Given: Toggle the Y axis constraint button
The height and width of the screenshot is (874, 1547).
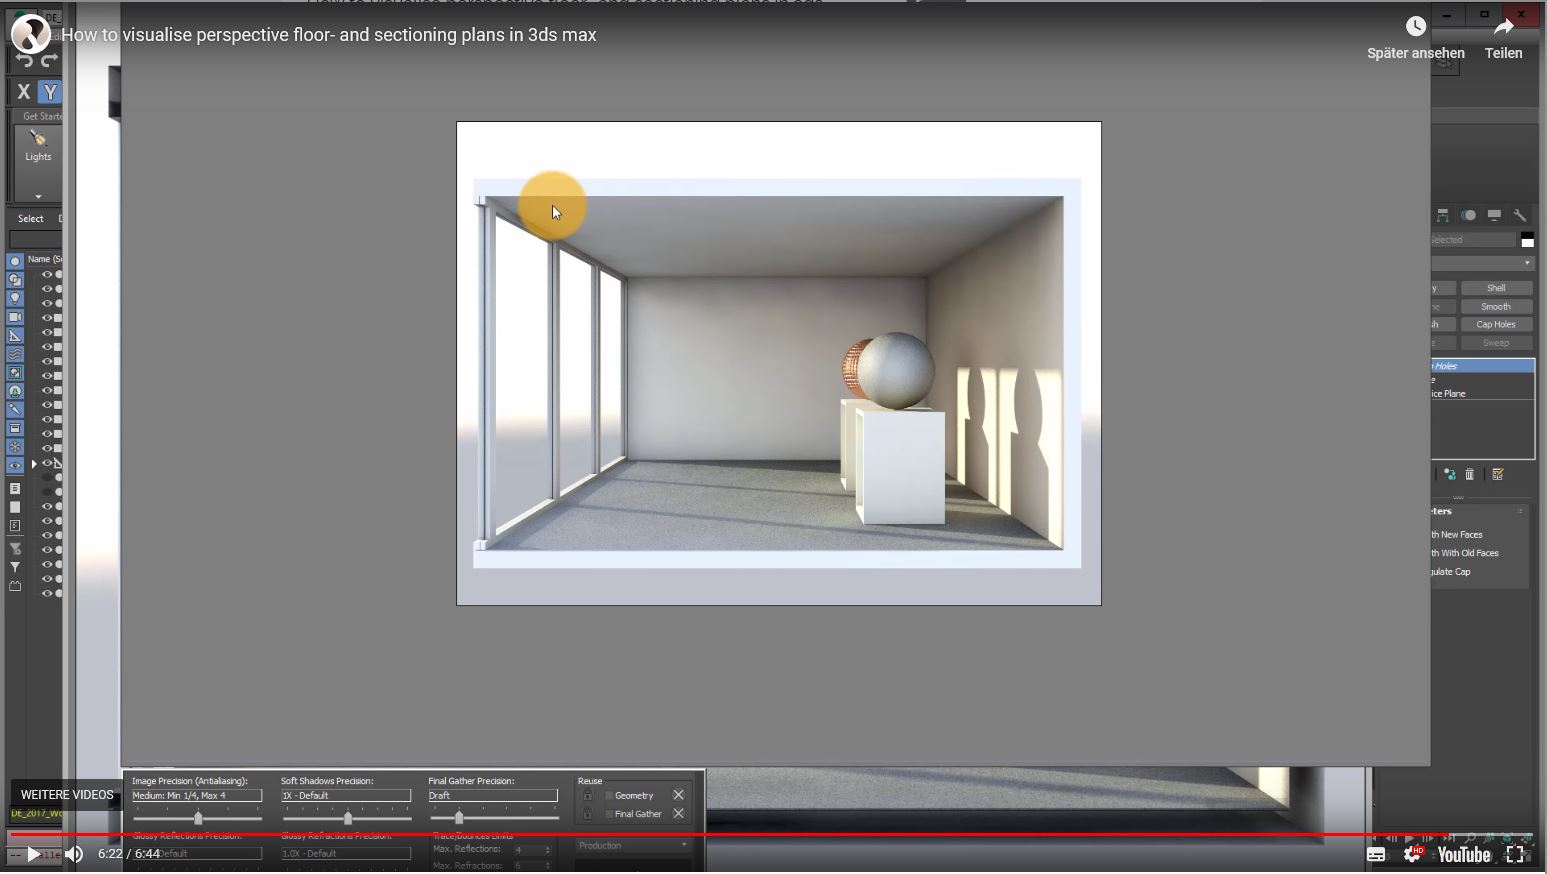Looking at the screenshot, I should (x=50, y=92).
